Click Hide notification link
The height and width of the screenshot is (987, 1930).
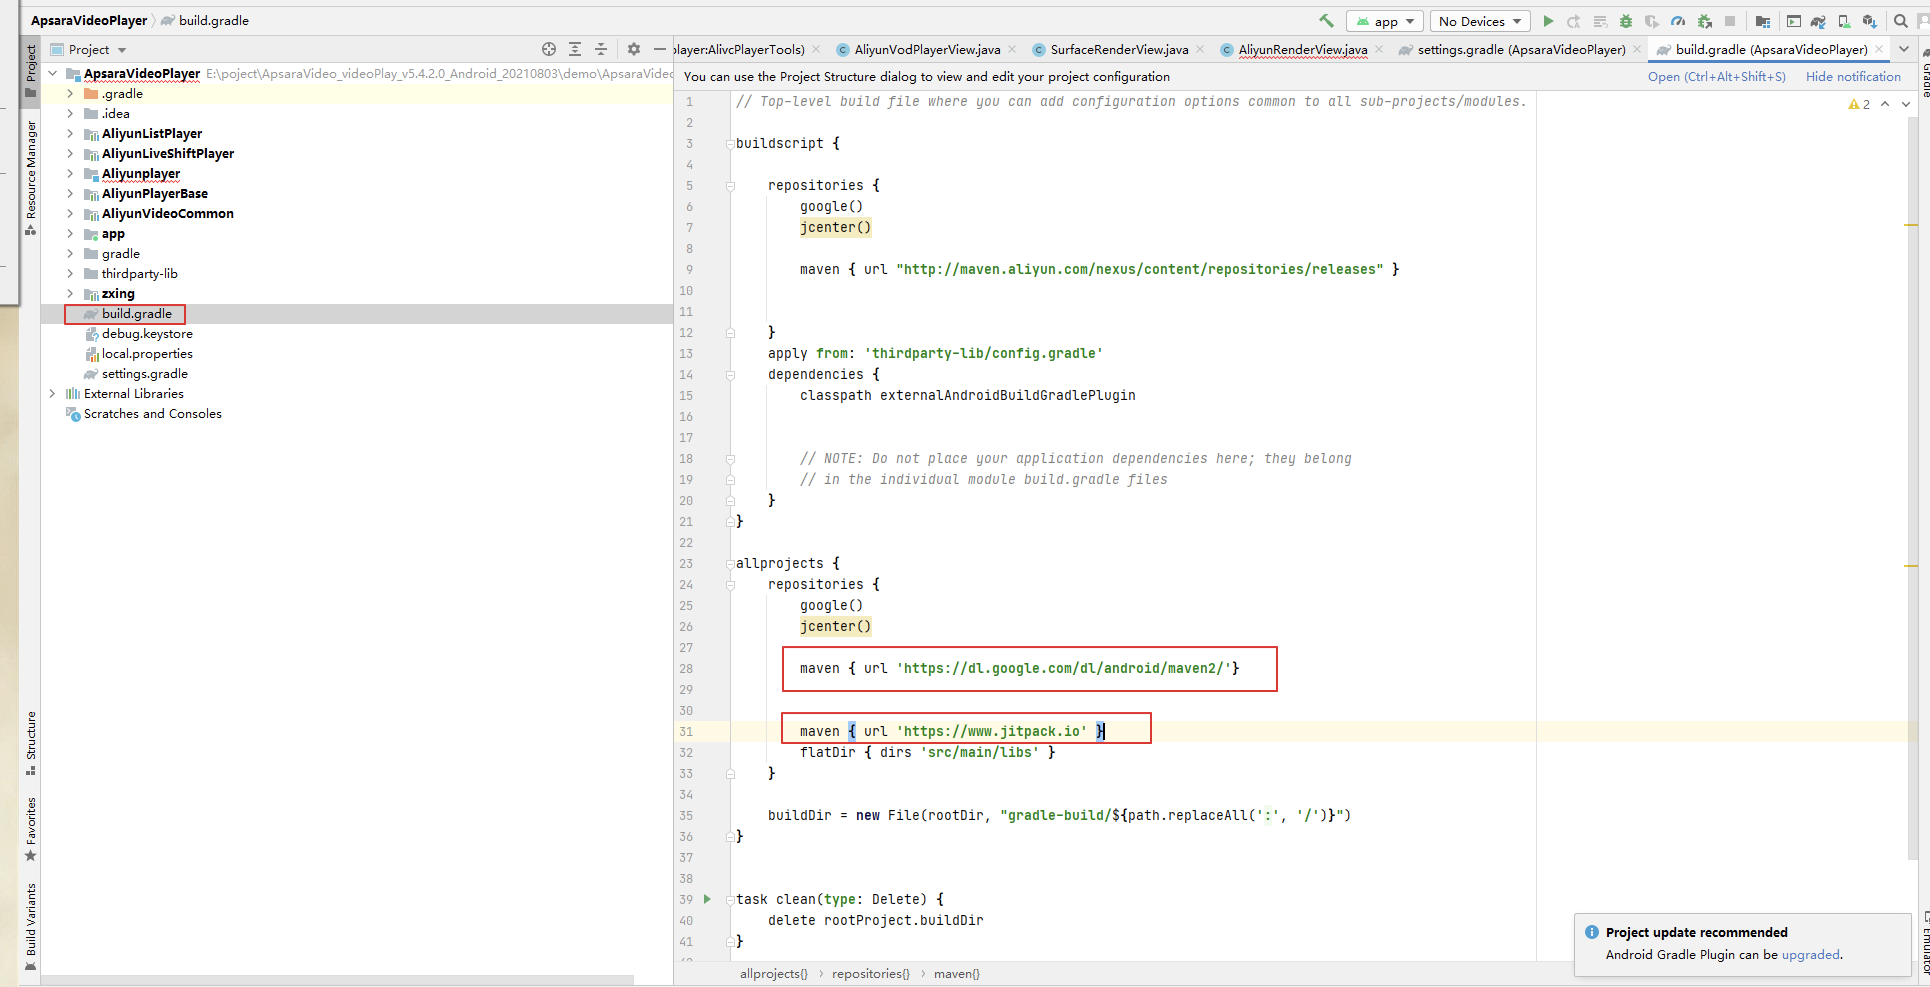click(1853, 77)
